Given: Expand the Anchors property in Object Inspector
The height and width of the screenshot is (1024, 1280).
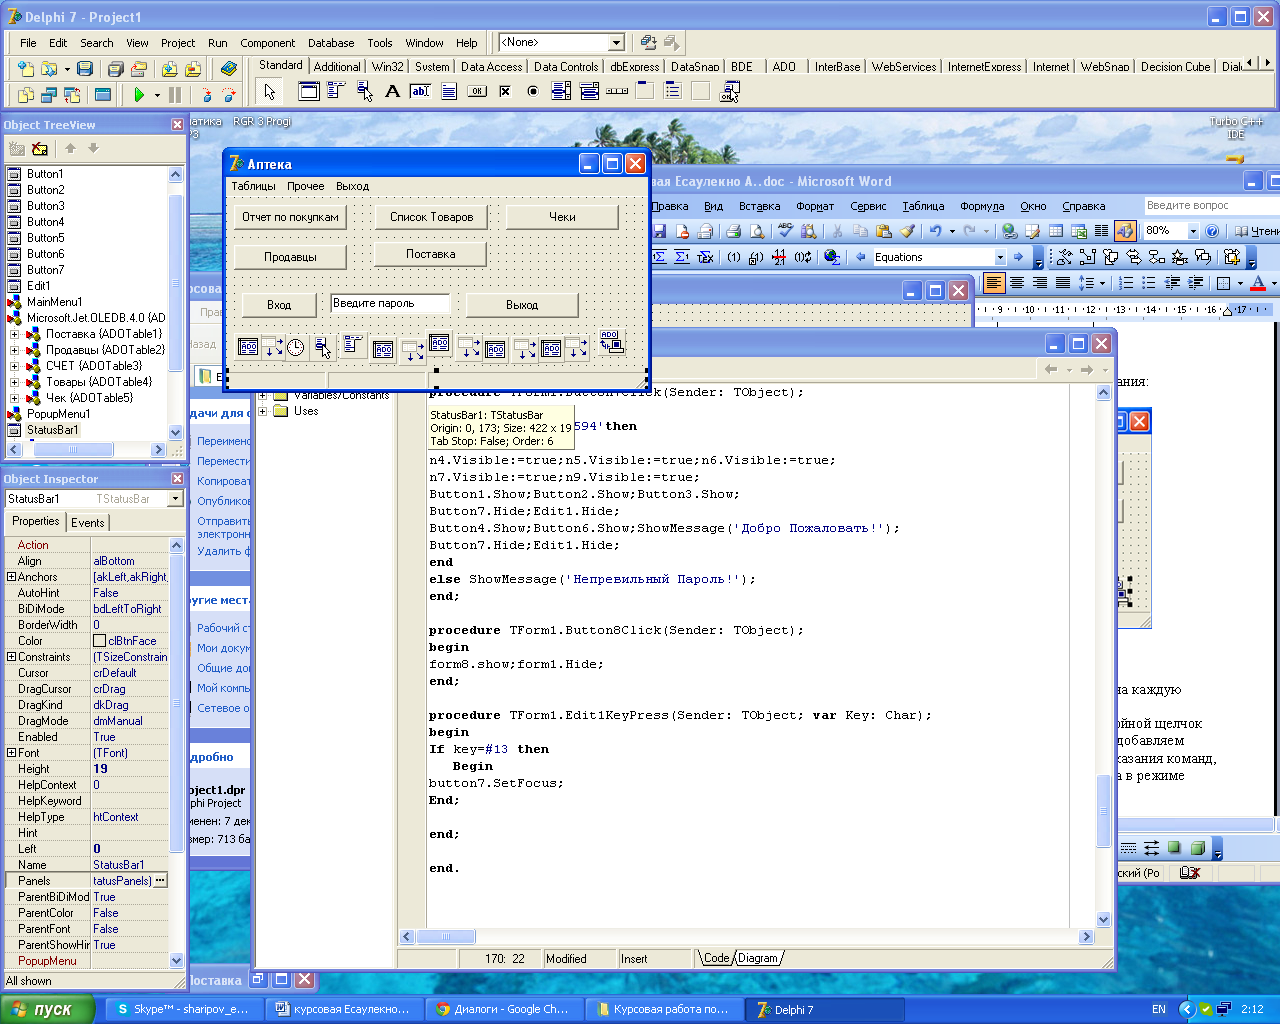Looking at the screenshot, I should [11, 577].
